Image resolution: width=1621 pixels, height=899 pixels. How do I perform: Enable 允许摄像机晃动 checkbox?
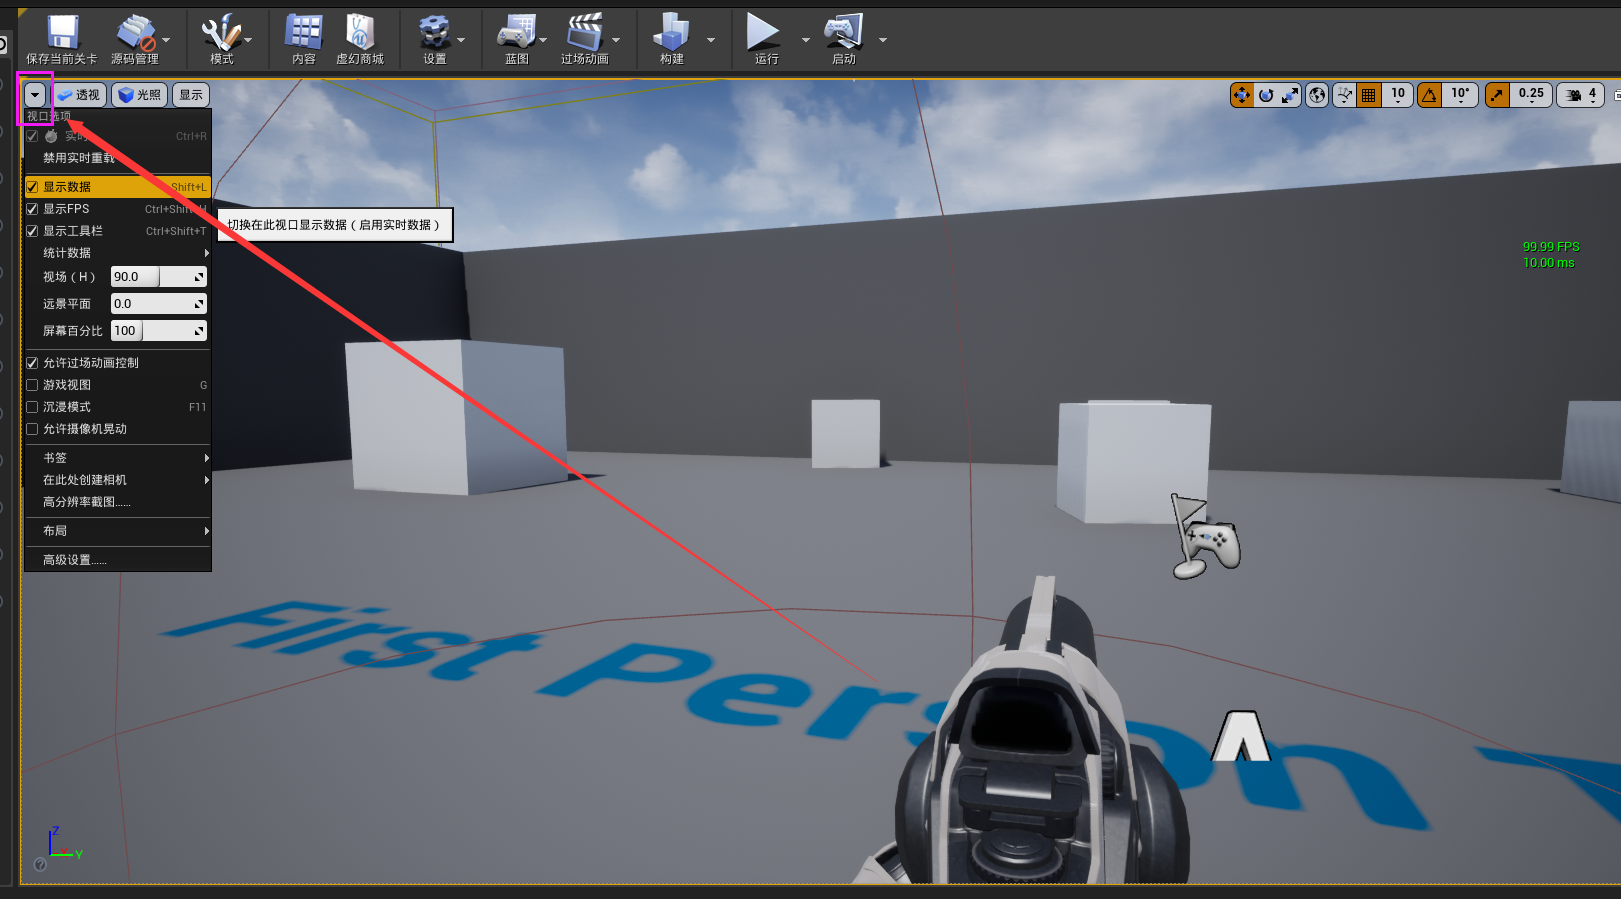[32, 429]
